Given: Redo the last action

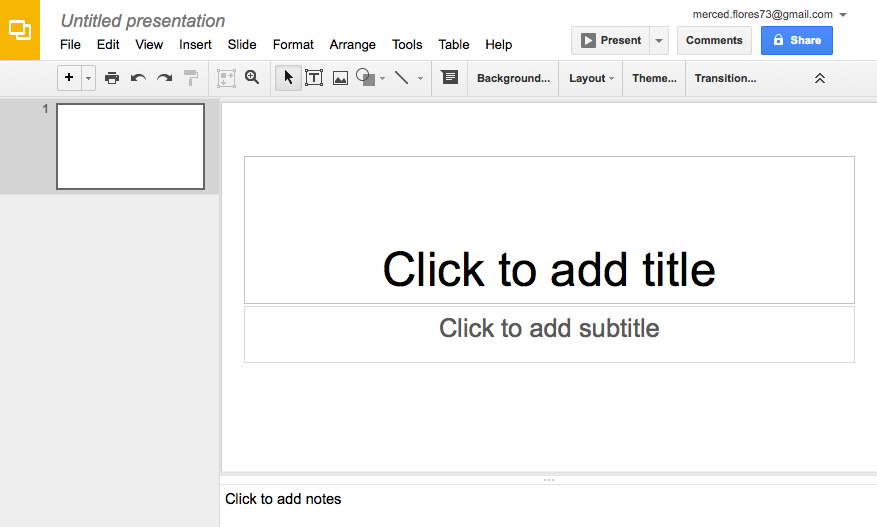Looking at the screenshot, I should pos(164,78).
